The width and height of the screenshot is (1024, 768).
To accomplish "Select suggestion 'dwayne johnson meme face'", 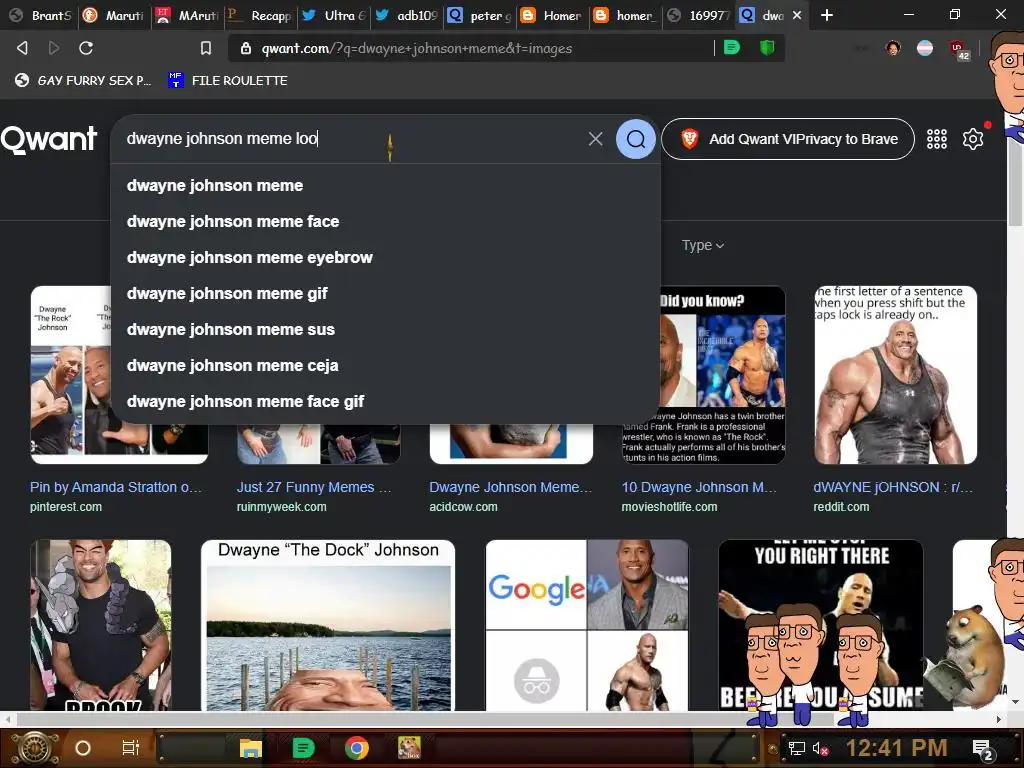I will [385, 221].
